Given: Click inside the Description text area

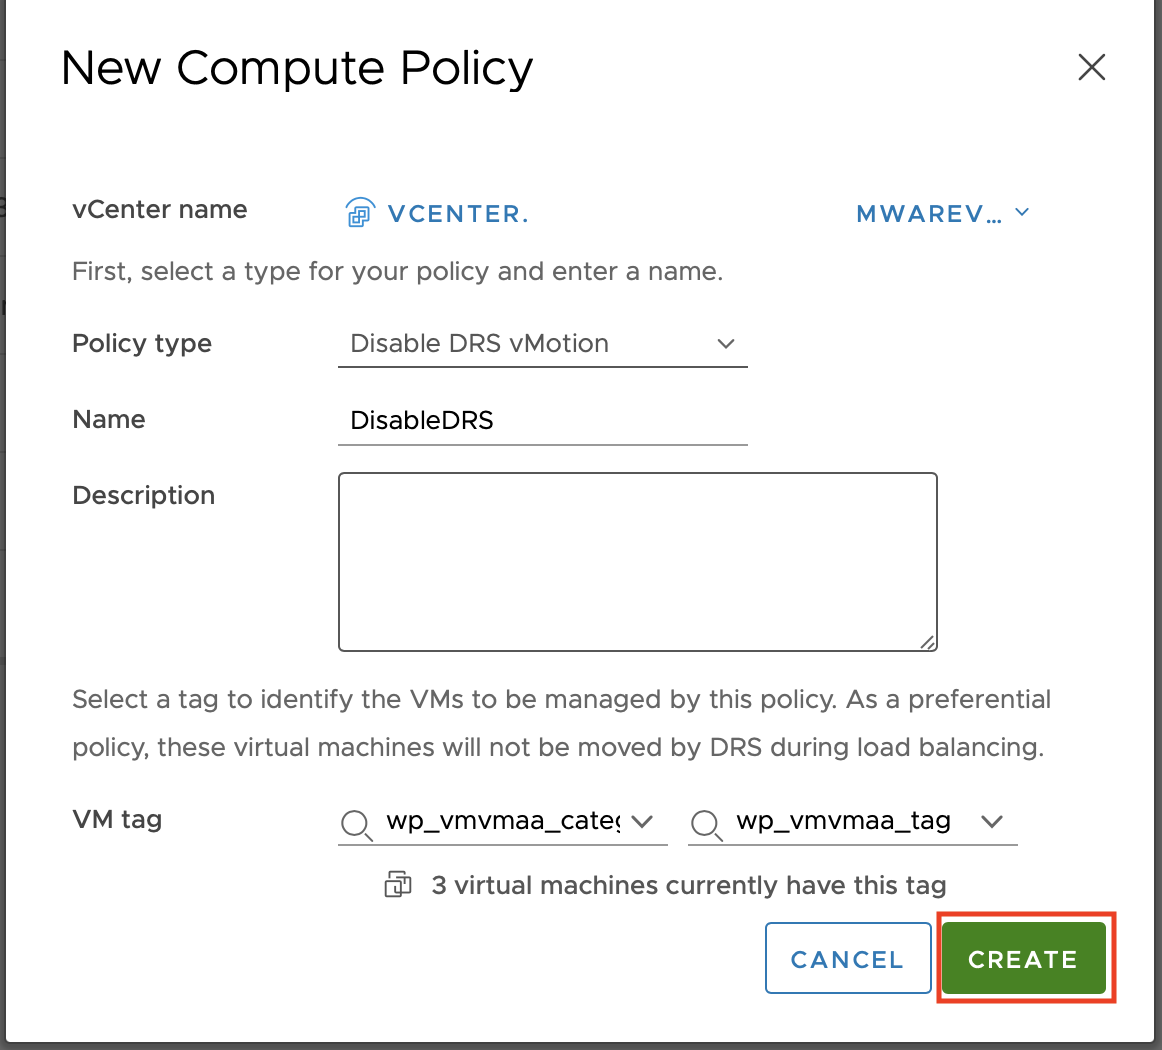Looking at the screenshot, I should point(637,561).
